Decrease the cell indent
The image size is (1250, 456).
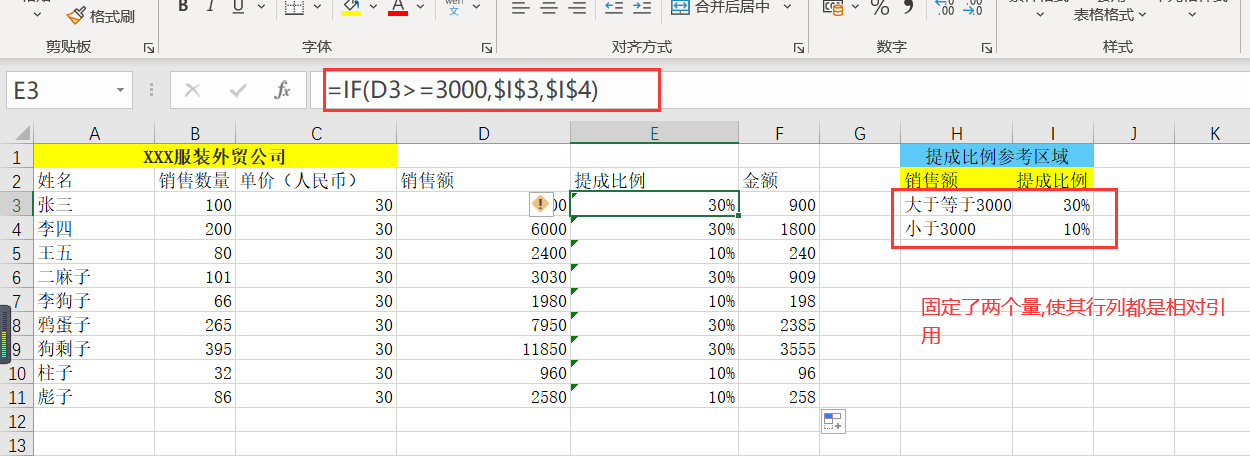614,8
